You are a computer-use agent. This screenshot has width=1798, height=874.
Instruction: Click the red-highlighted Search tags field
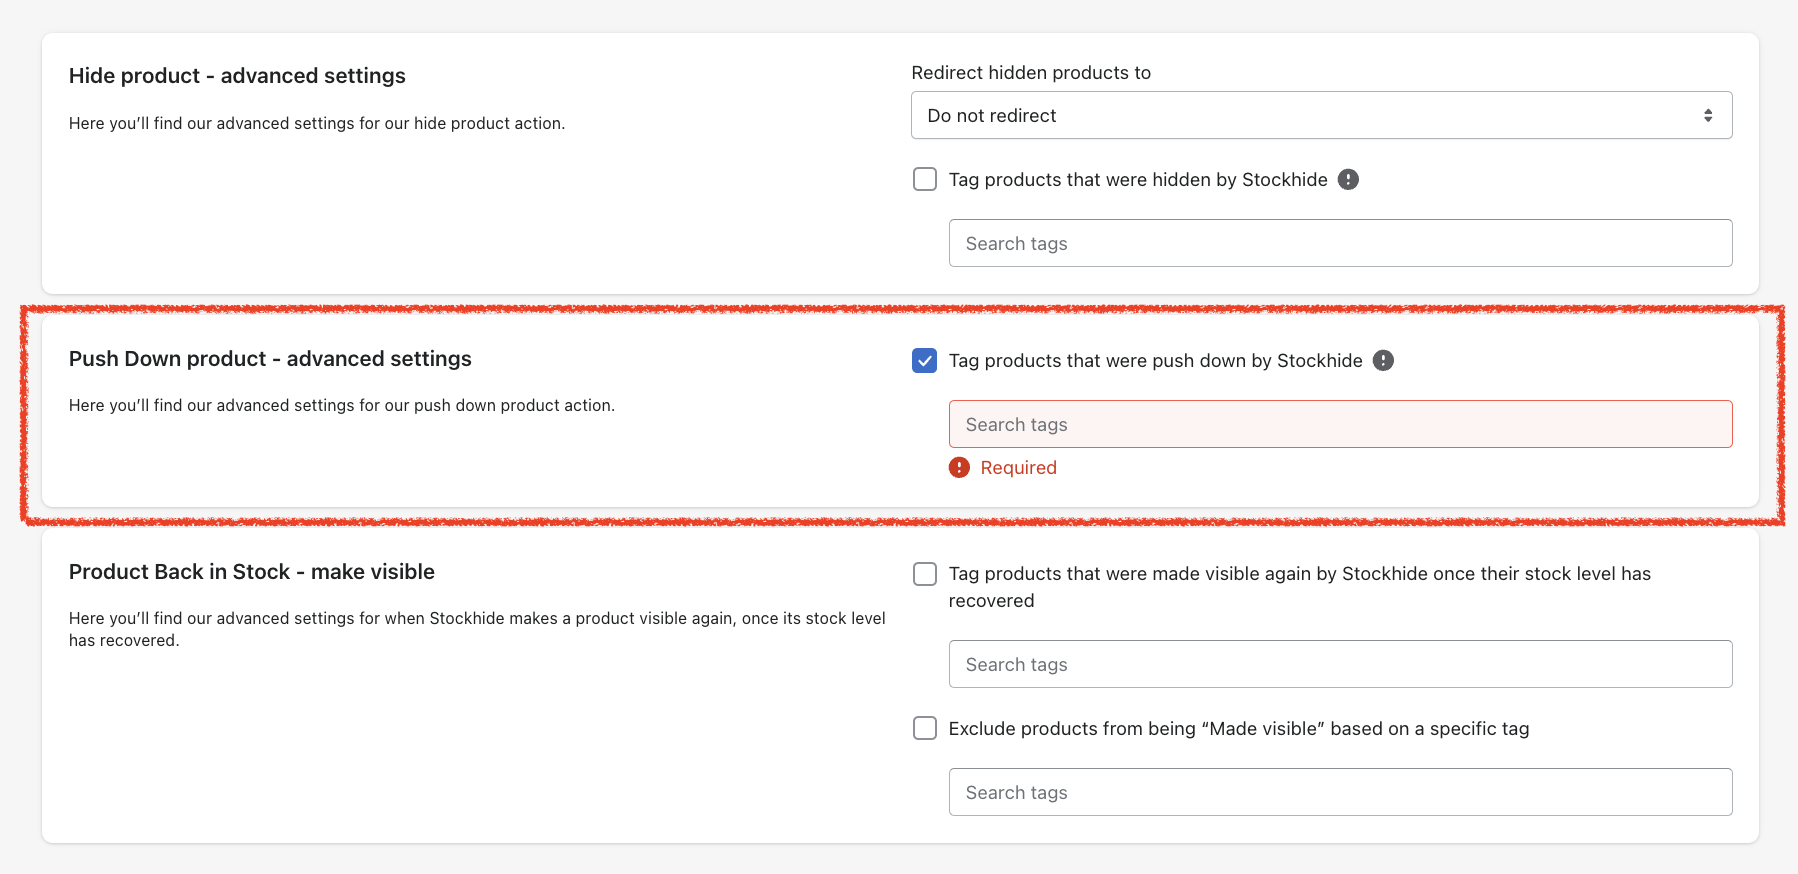click(1340, 424)
